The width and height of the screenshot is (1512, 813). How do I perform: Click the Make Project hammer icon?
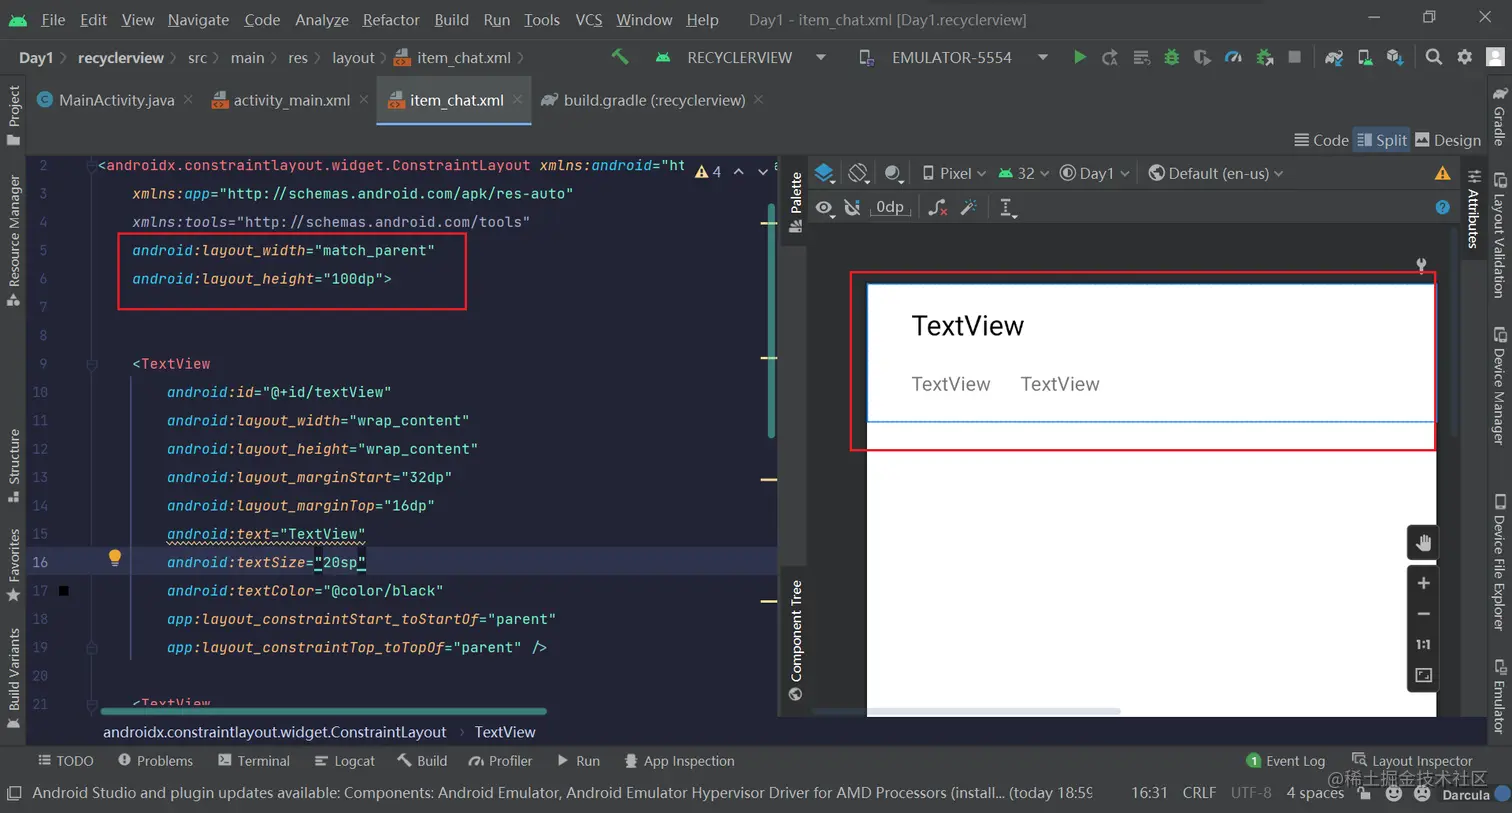[620, 58]
